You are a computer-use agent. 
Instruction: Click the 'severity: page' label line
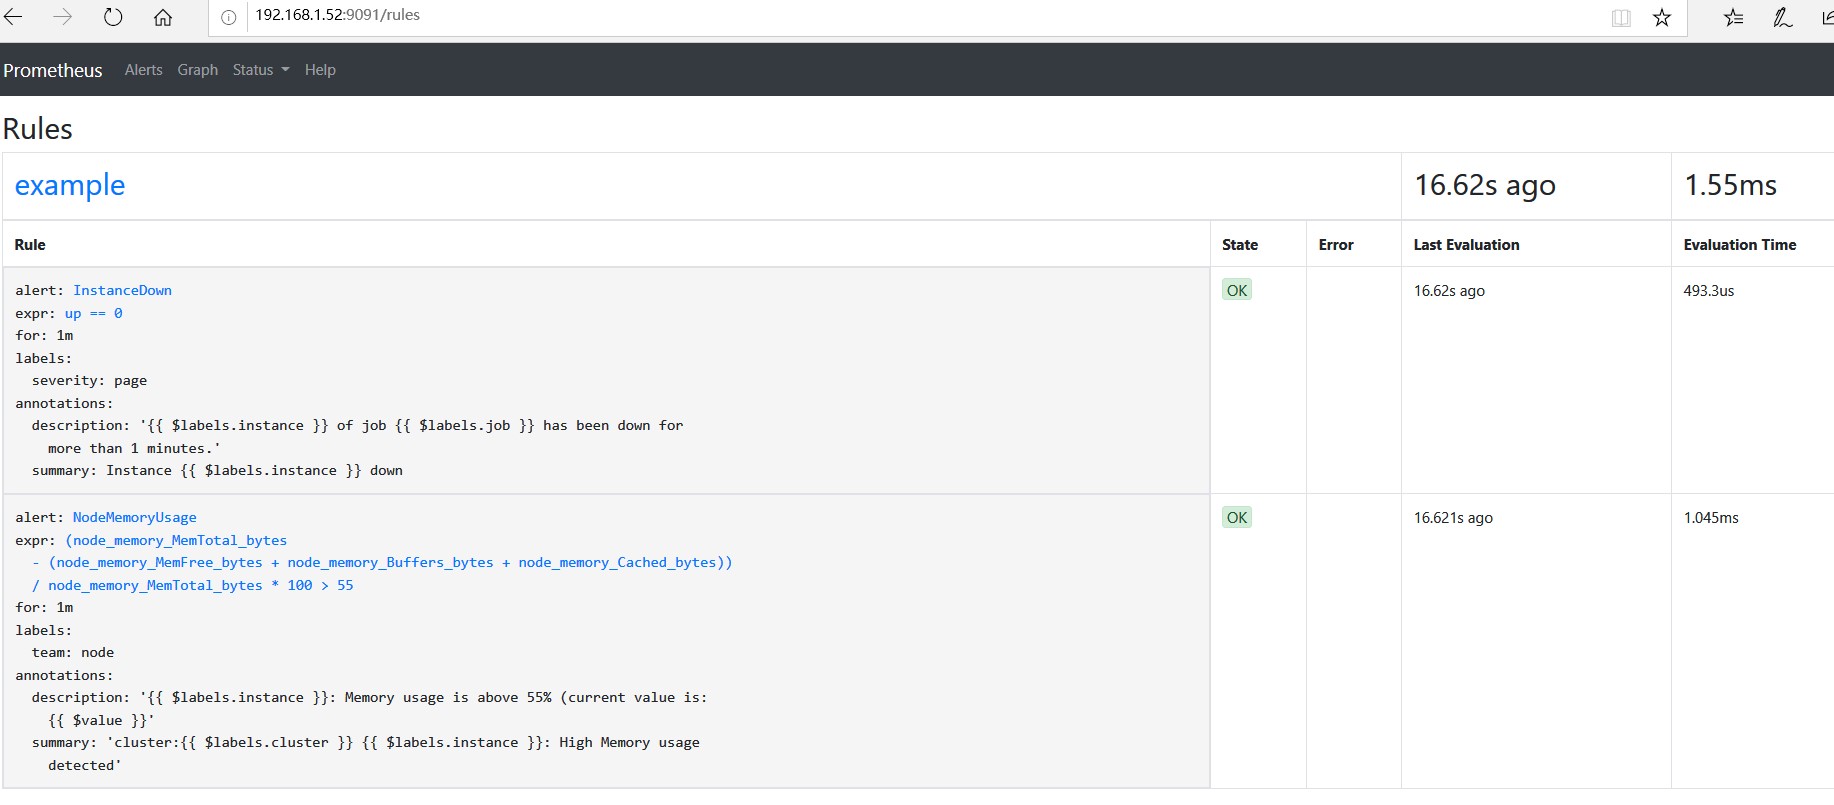[x=89, y=381]
